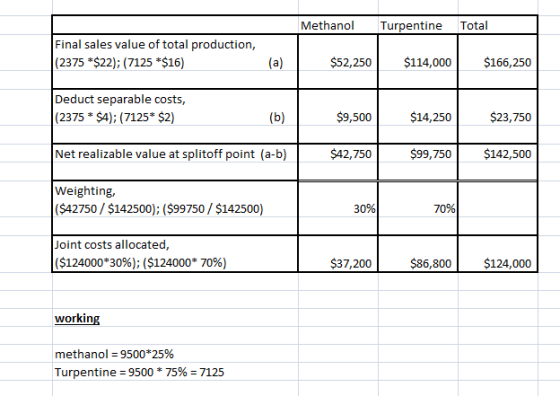Select the Total column header cell
Viewport: 560px width, 396px height.
click(498, 25)
